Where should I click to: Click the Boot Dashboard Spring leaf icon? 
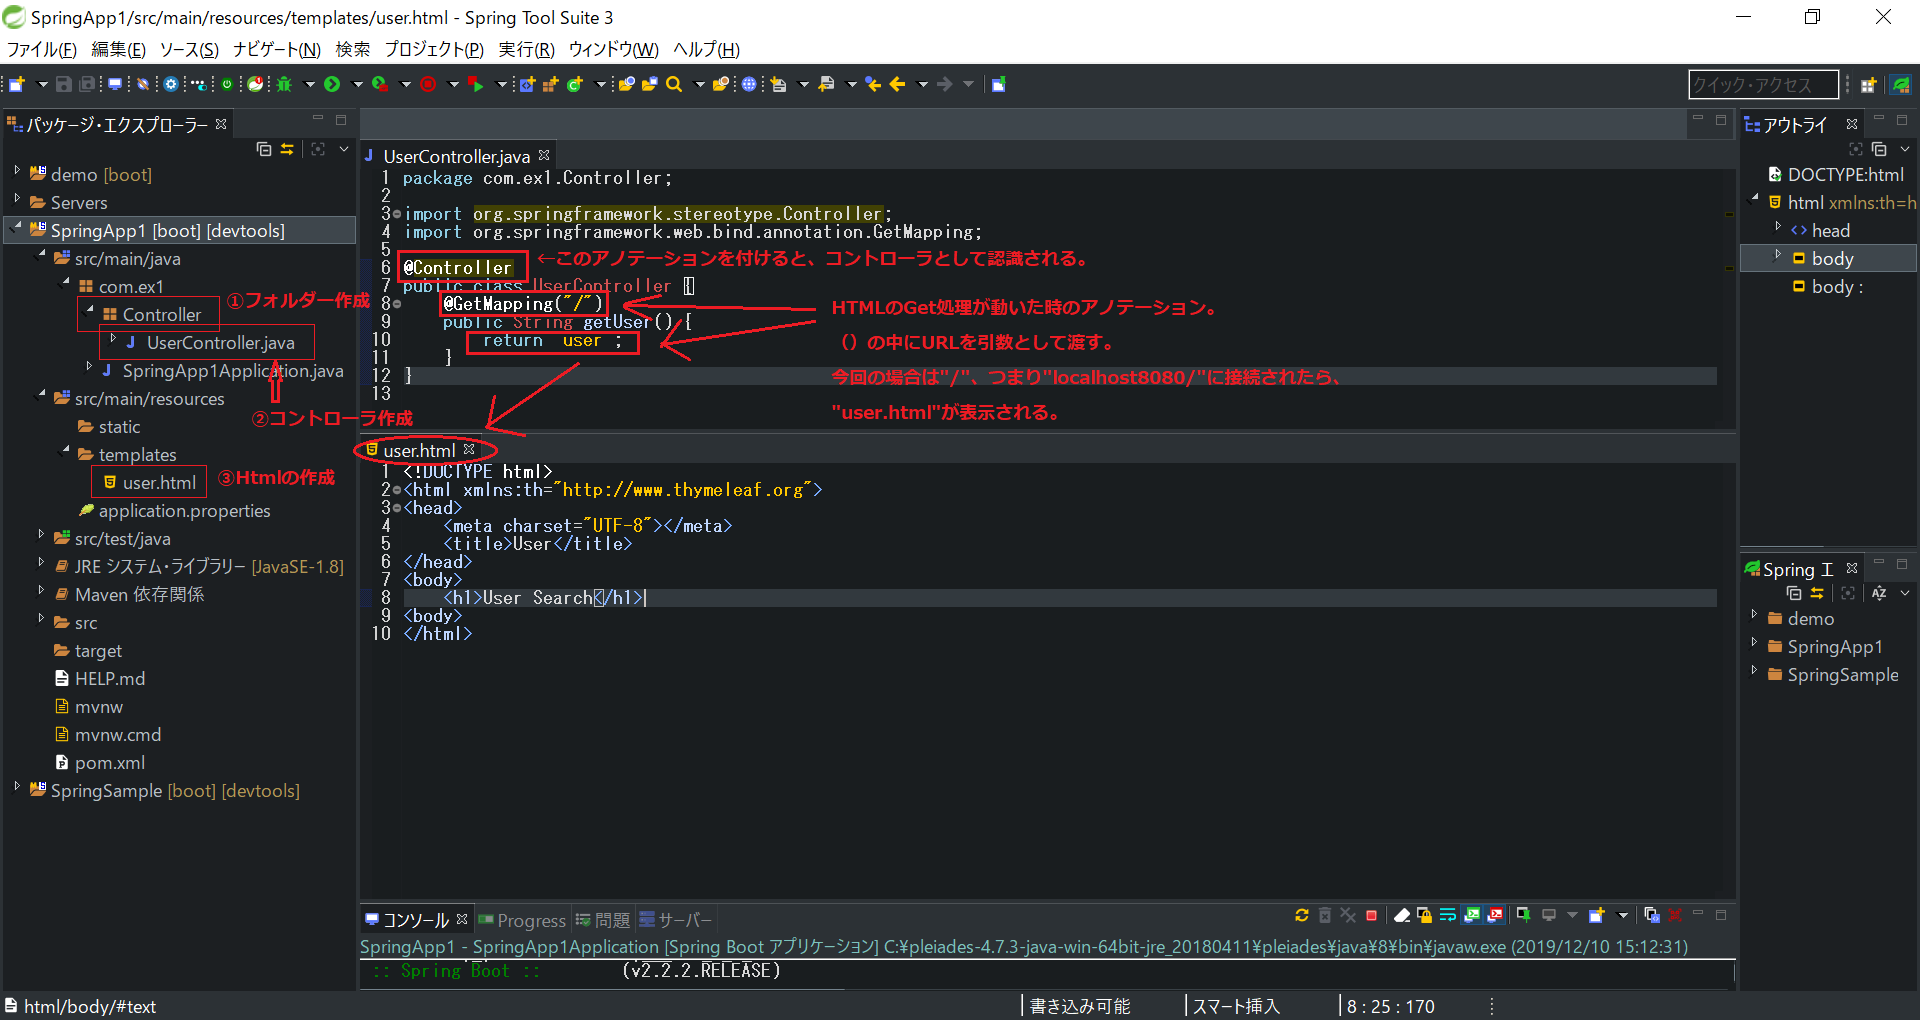coord(256,84)
